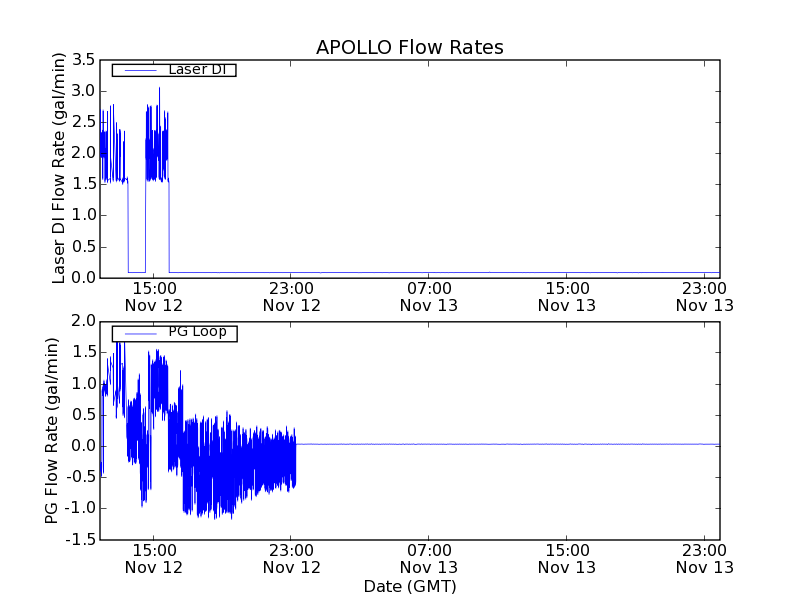Click the blue line sample in PG Loop legend
800x600 pixels.
pos(139,333)
